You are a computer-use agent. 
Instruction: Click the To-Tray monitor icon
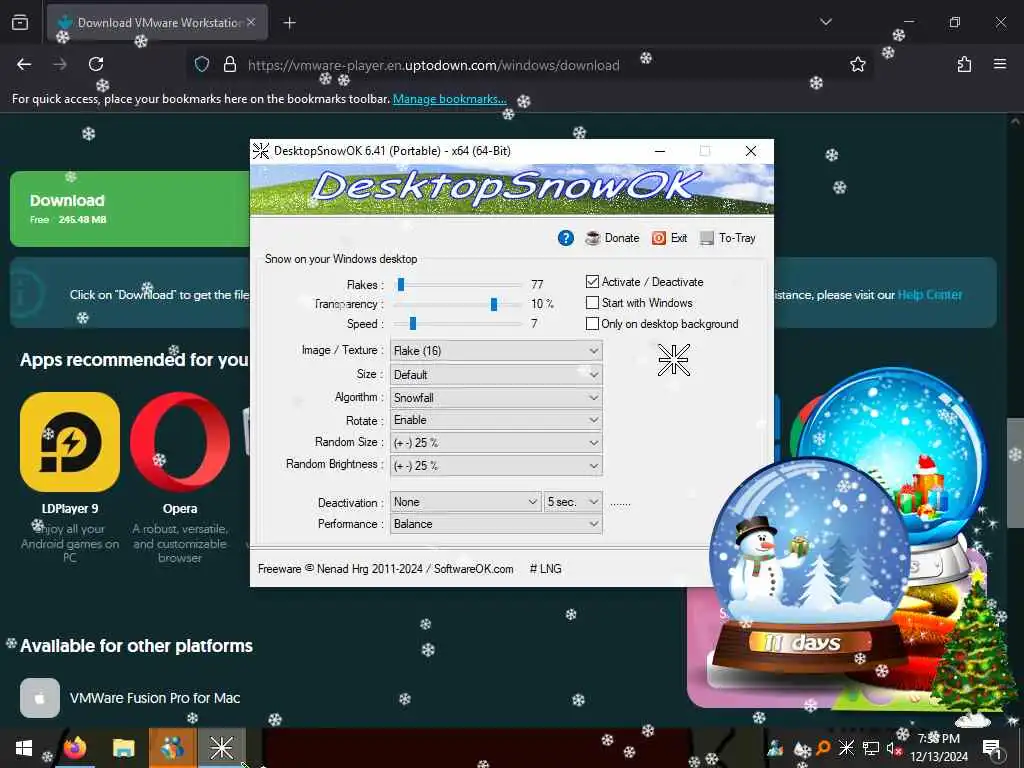(707, 238)
